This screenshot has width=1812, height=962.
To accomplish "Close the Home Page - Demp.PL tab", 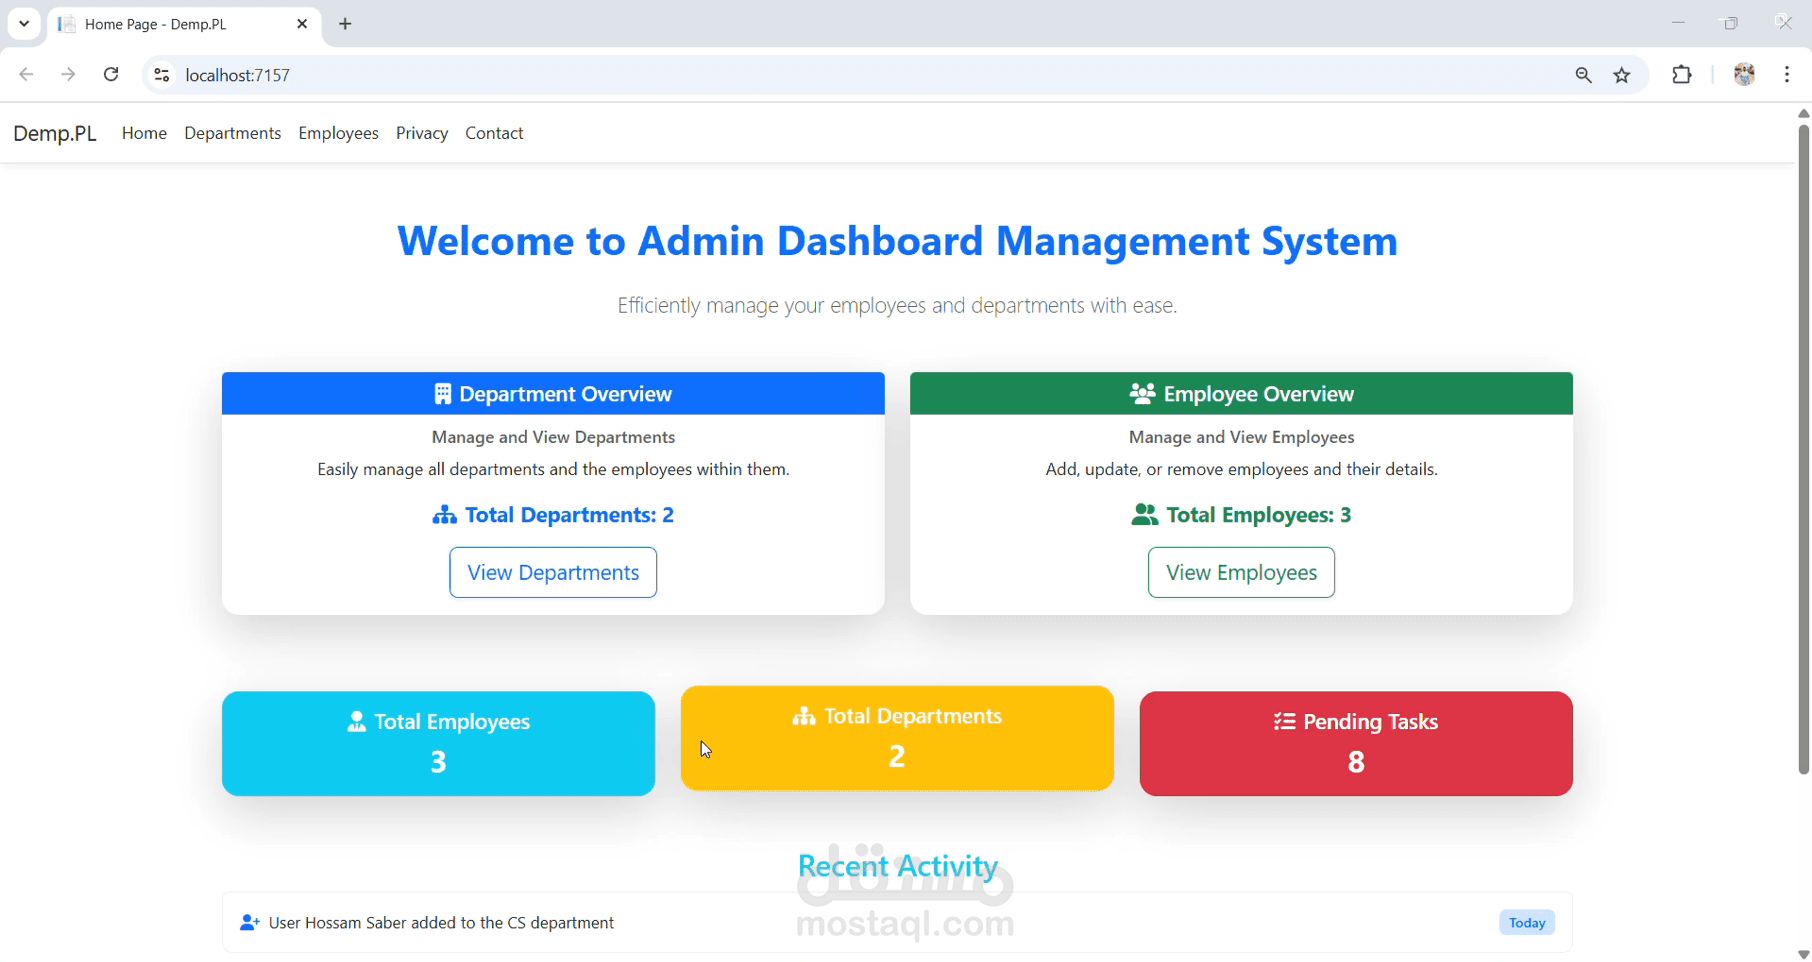I will click(302, 24).
